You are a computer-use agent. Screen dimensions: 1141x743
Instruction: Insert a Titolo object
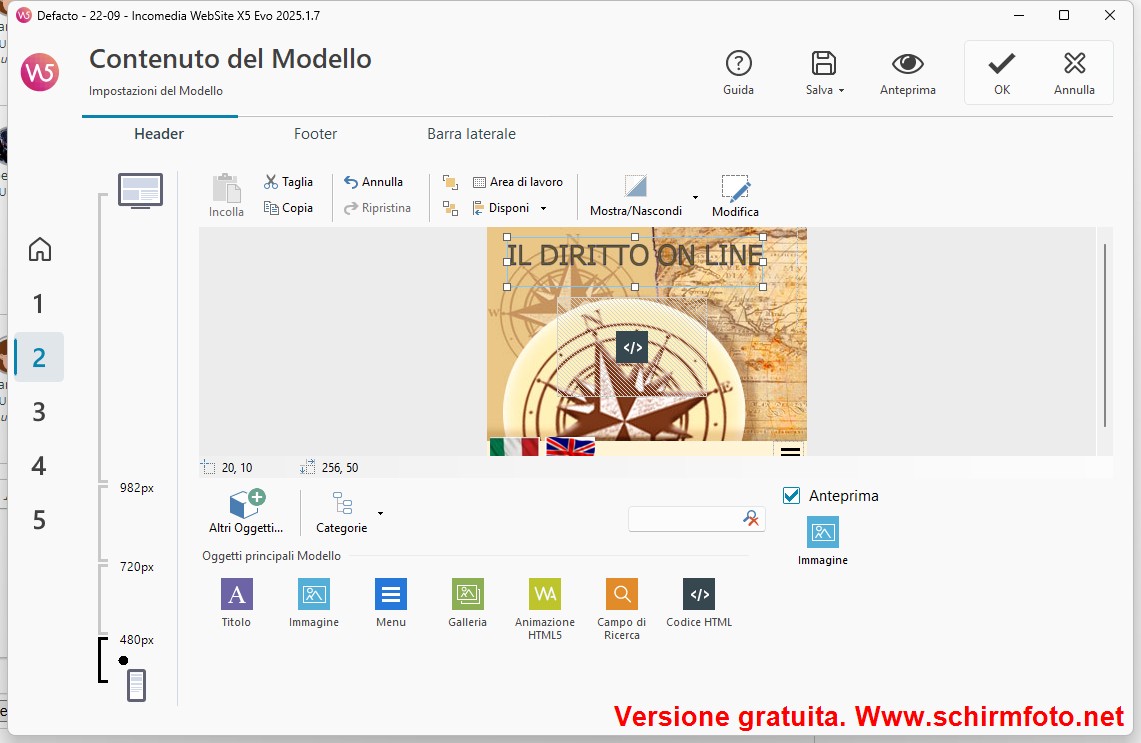pos(236,595)
